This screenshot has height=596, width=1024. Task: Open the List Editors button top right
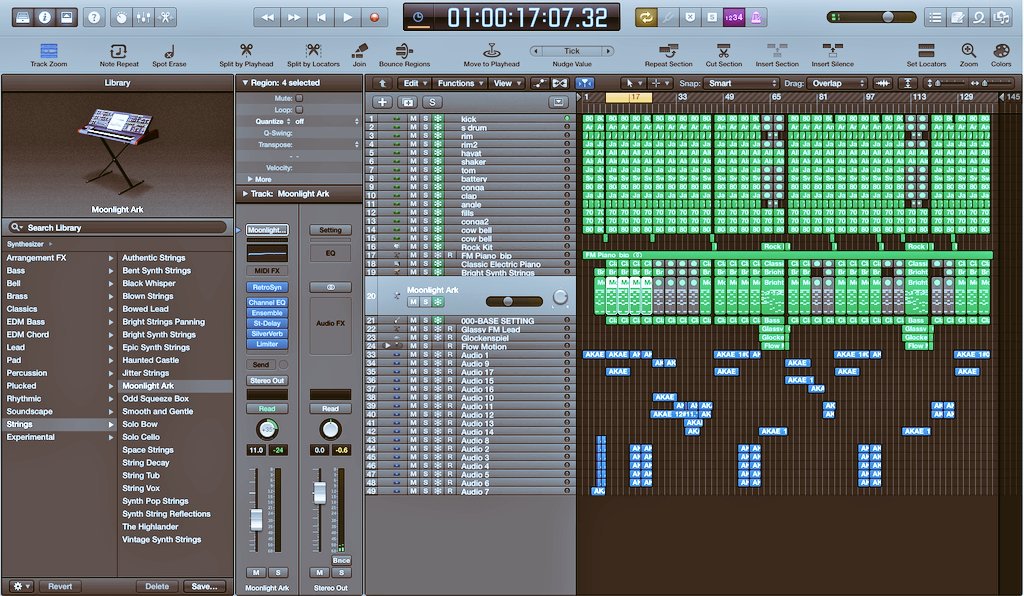coord(935,18)
